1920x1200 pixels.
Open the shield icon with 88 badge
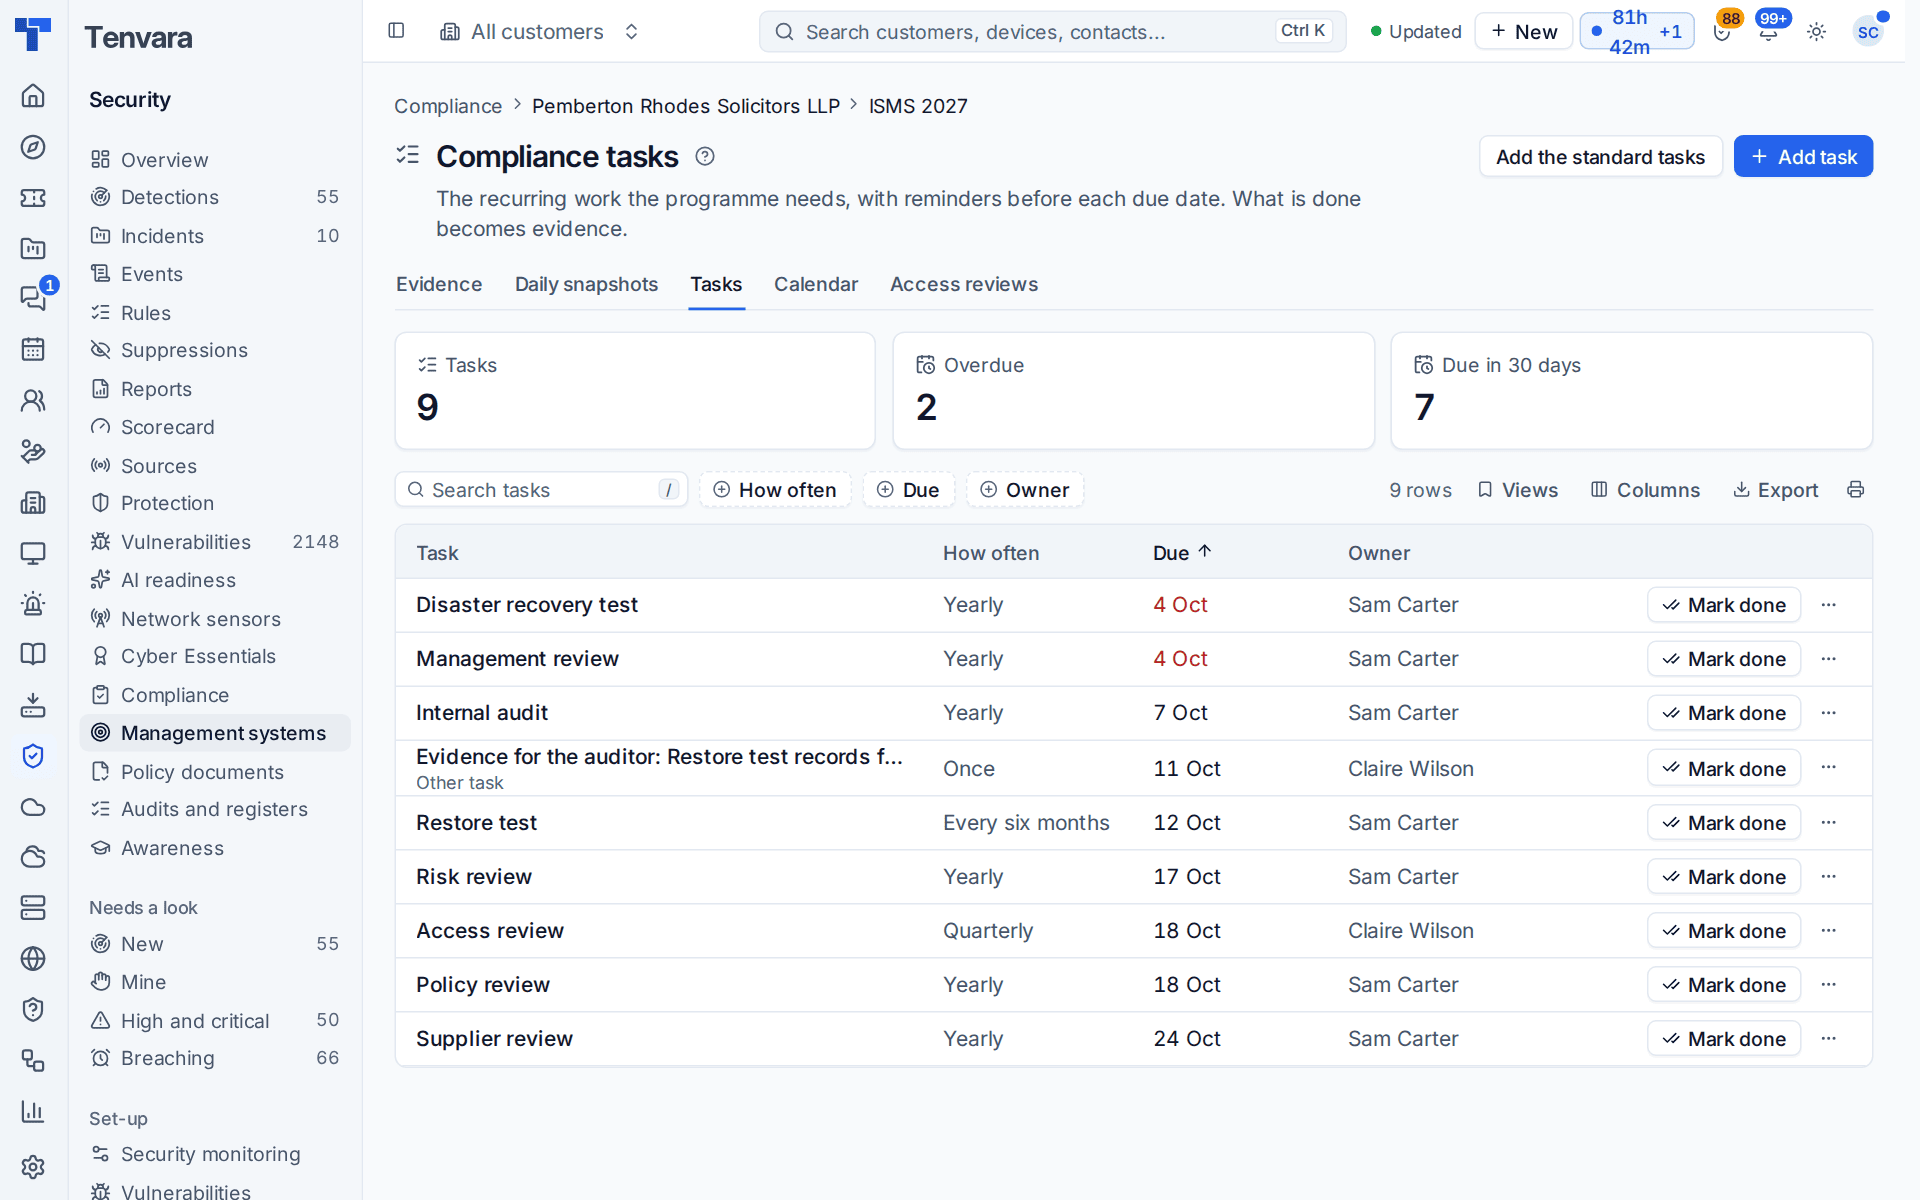coord(1723,31)
